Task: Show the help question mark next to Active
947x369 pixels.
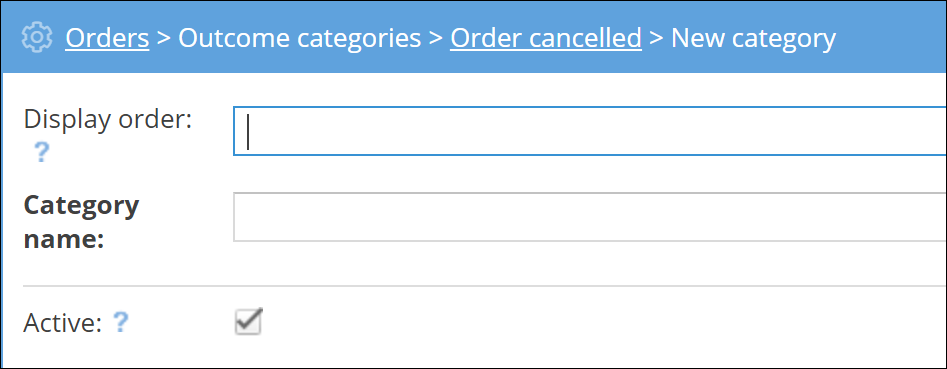Action: (121, 323)
